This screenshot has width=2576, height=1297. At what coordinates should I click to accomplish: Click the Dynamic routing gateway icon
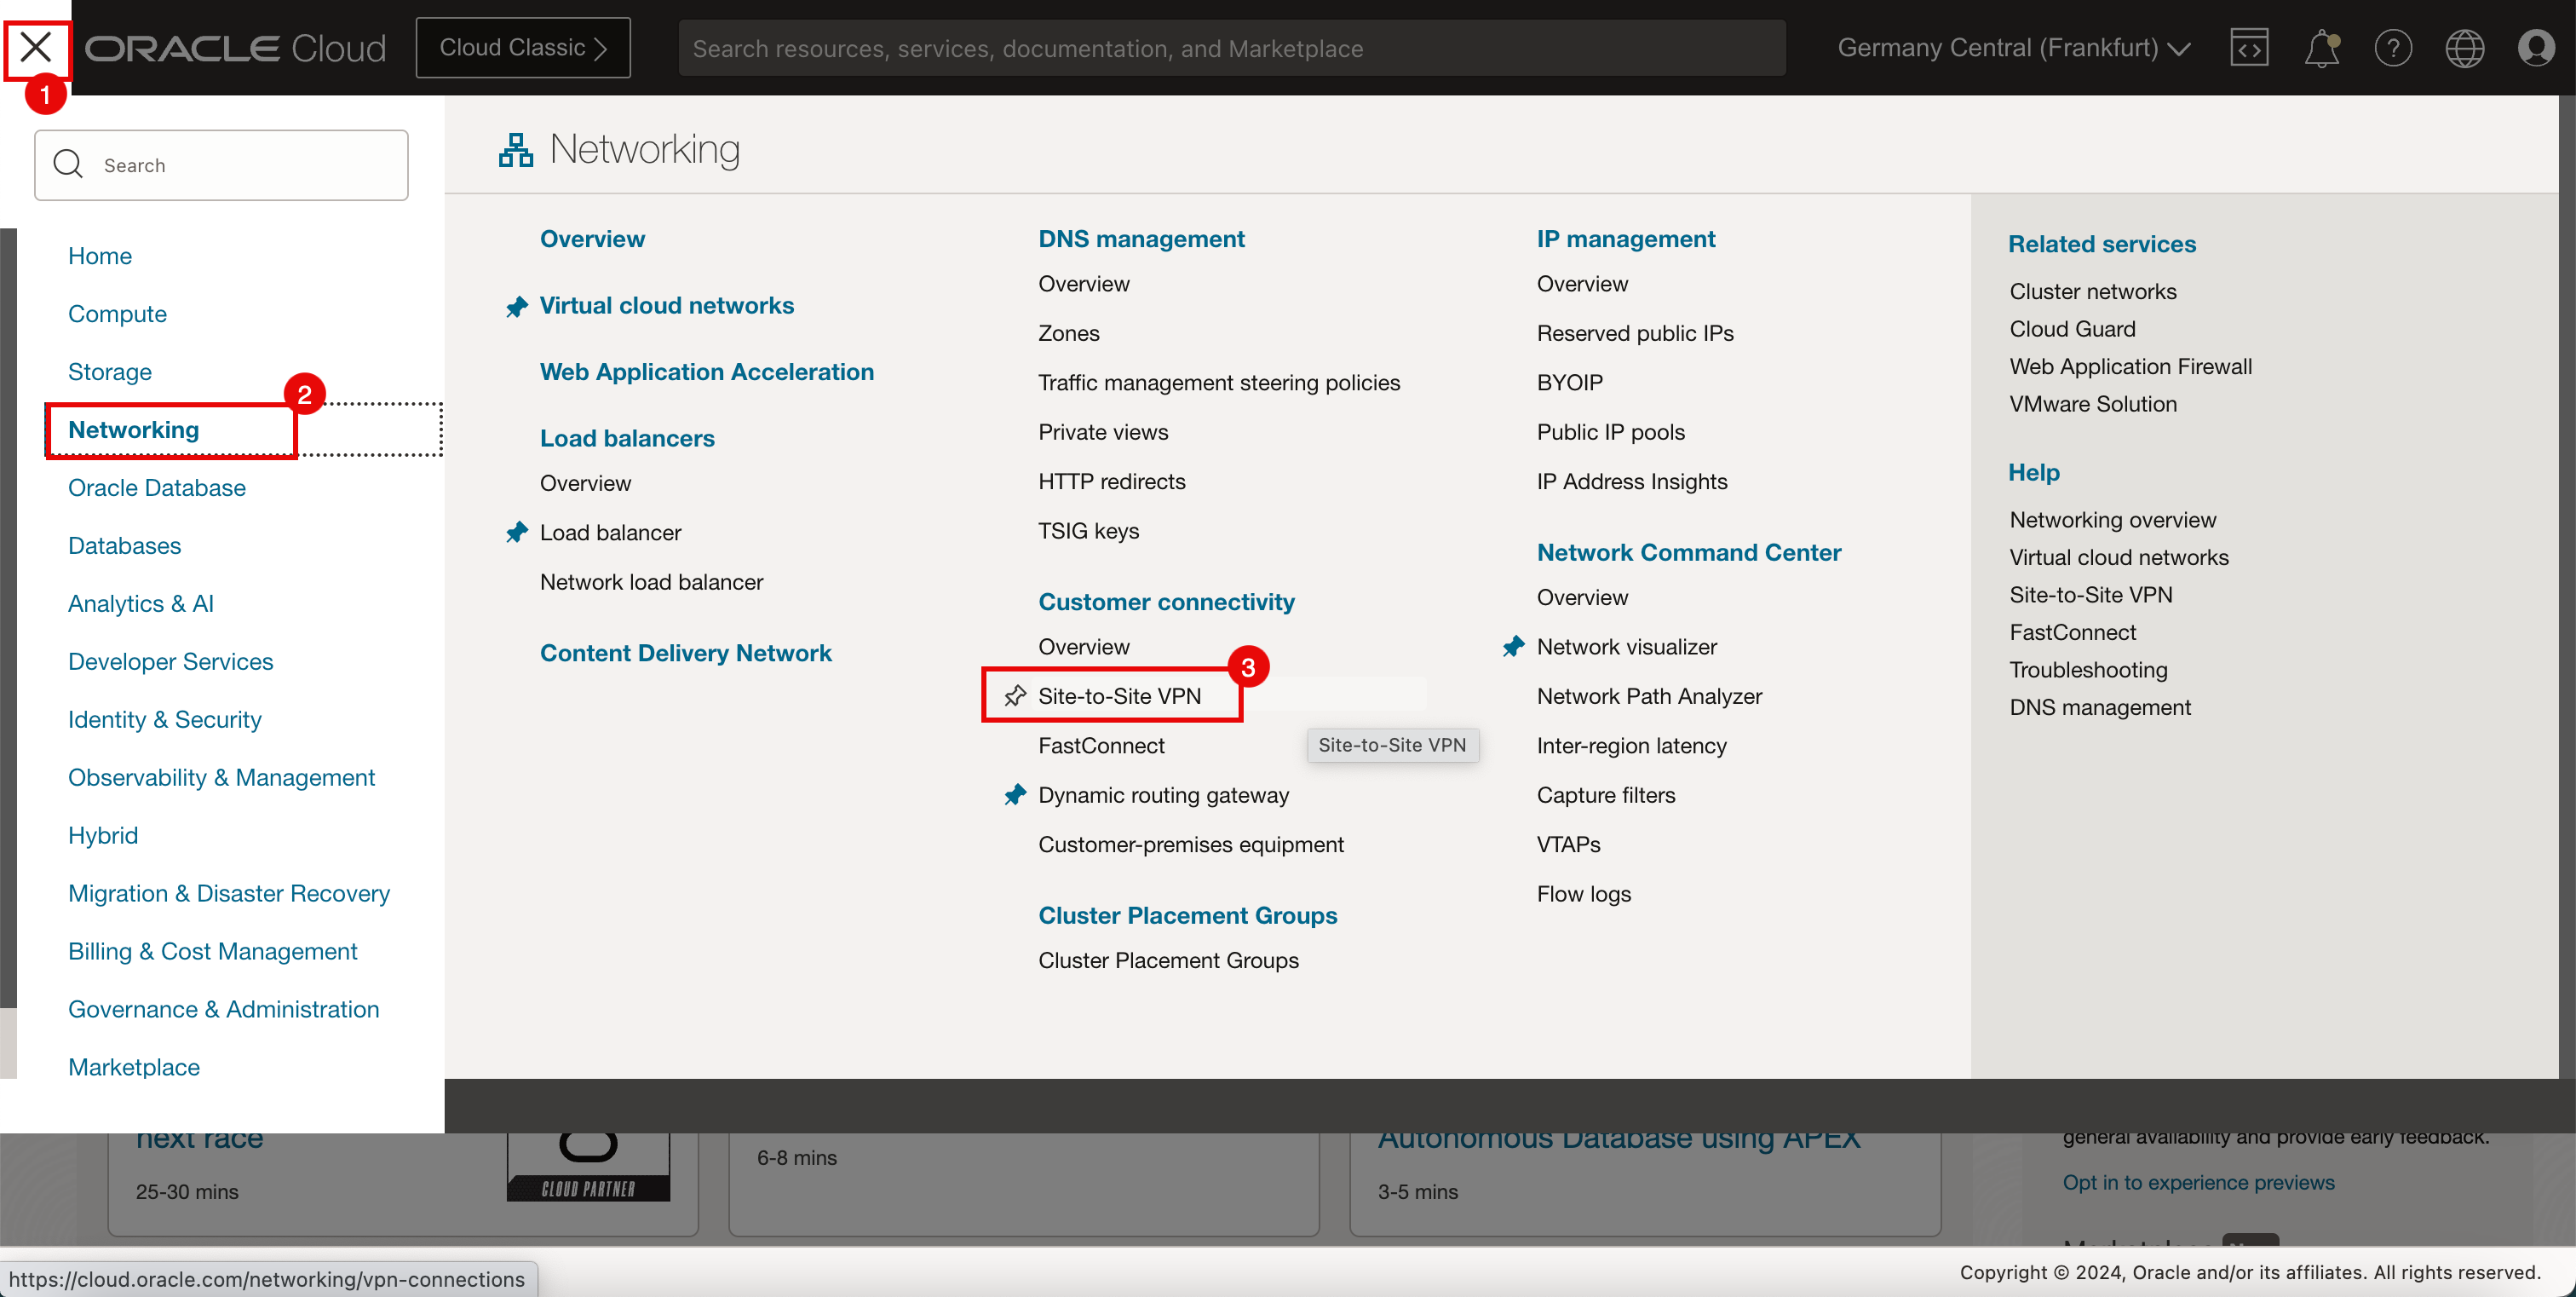1015,794
